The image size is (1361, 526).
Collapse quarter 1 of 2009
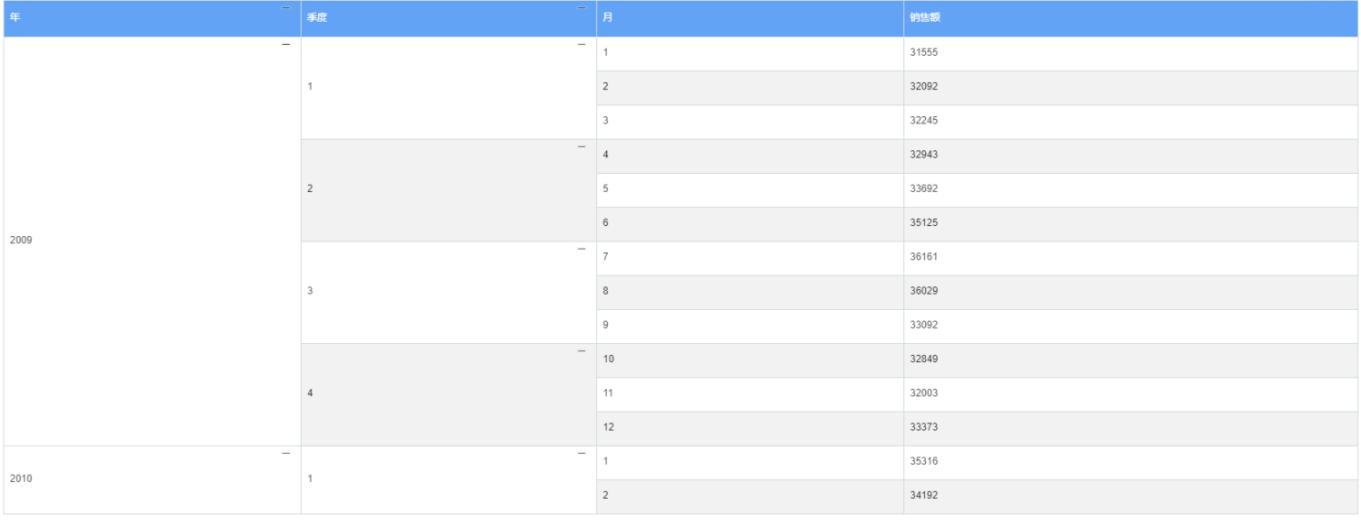(581, 45)
